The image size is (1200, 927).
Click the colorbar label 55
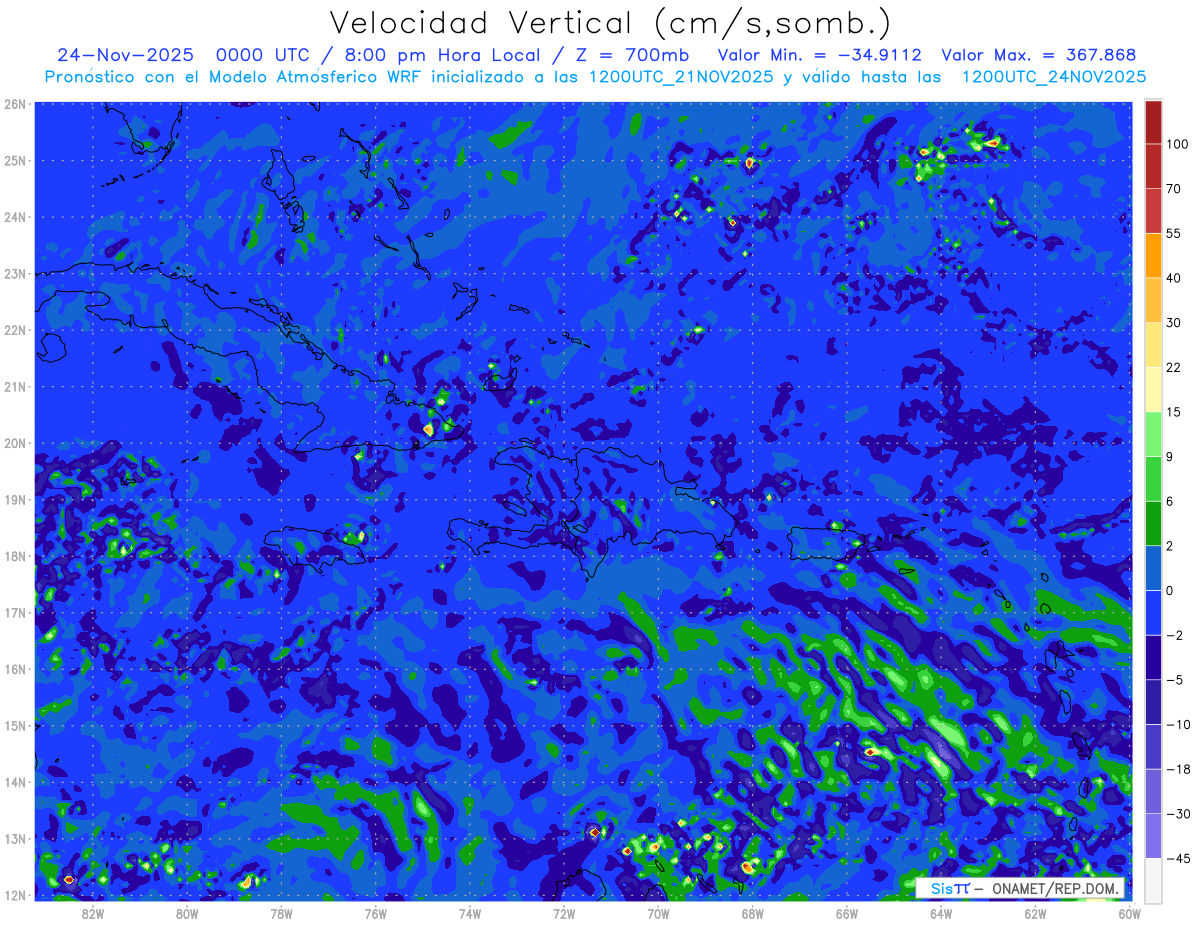[1173, 233]
